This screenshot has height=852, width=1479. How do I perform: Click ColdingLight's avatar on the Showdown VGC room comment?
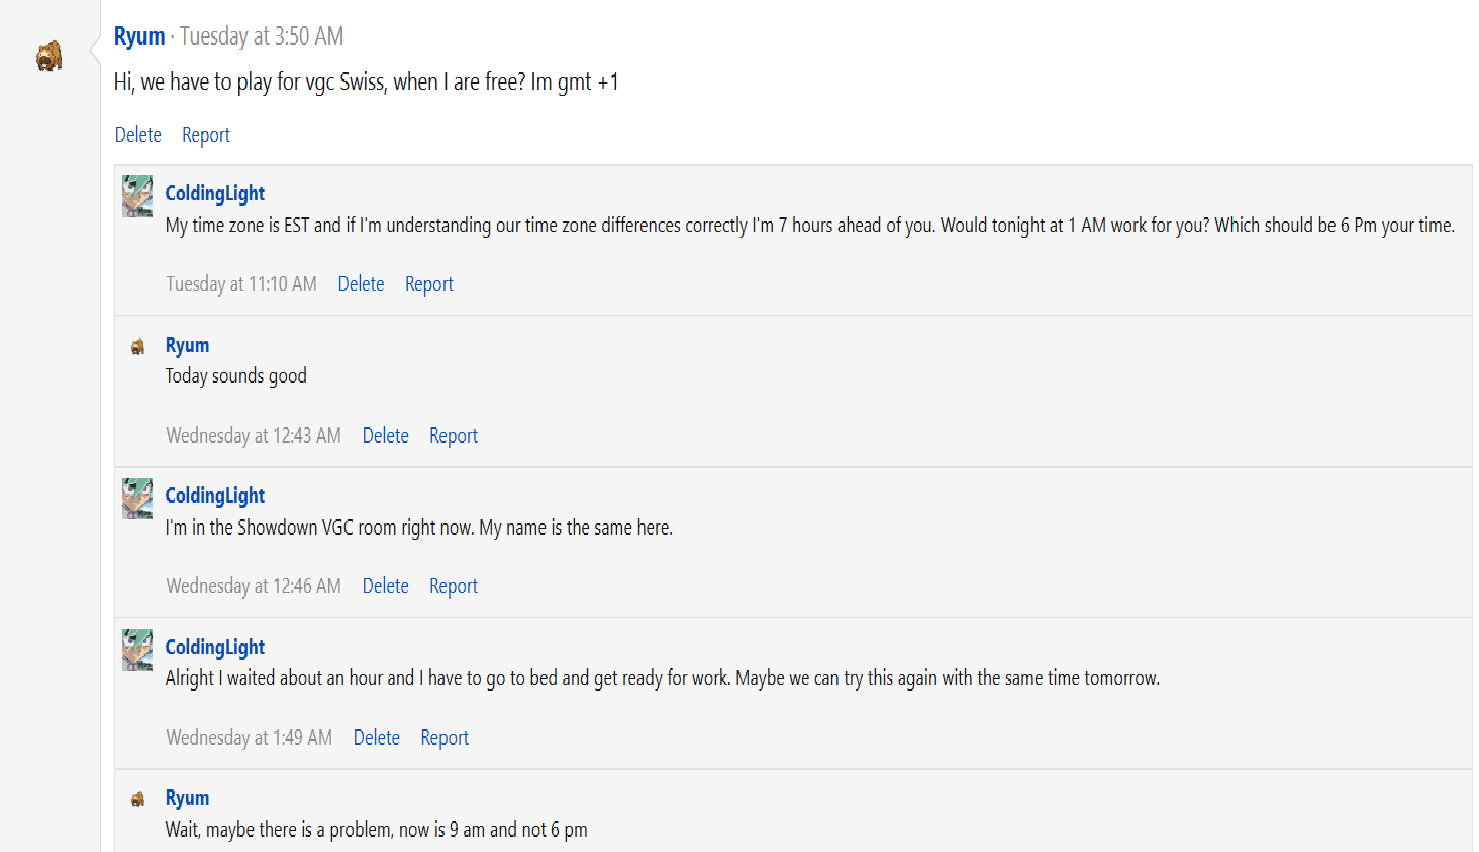click(x=138, y=498)
